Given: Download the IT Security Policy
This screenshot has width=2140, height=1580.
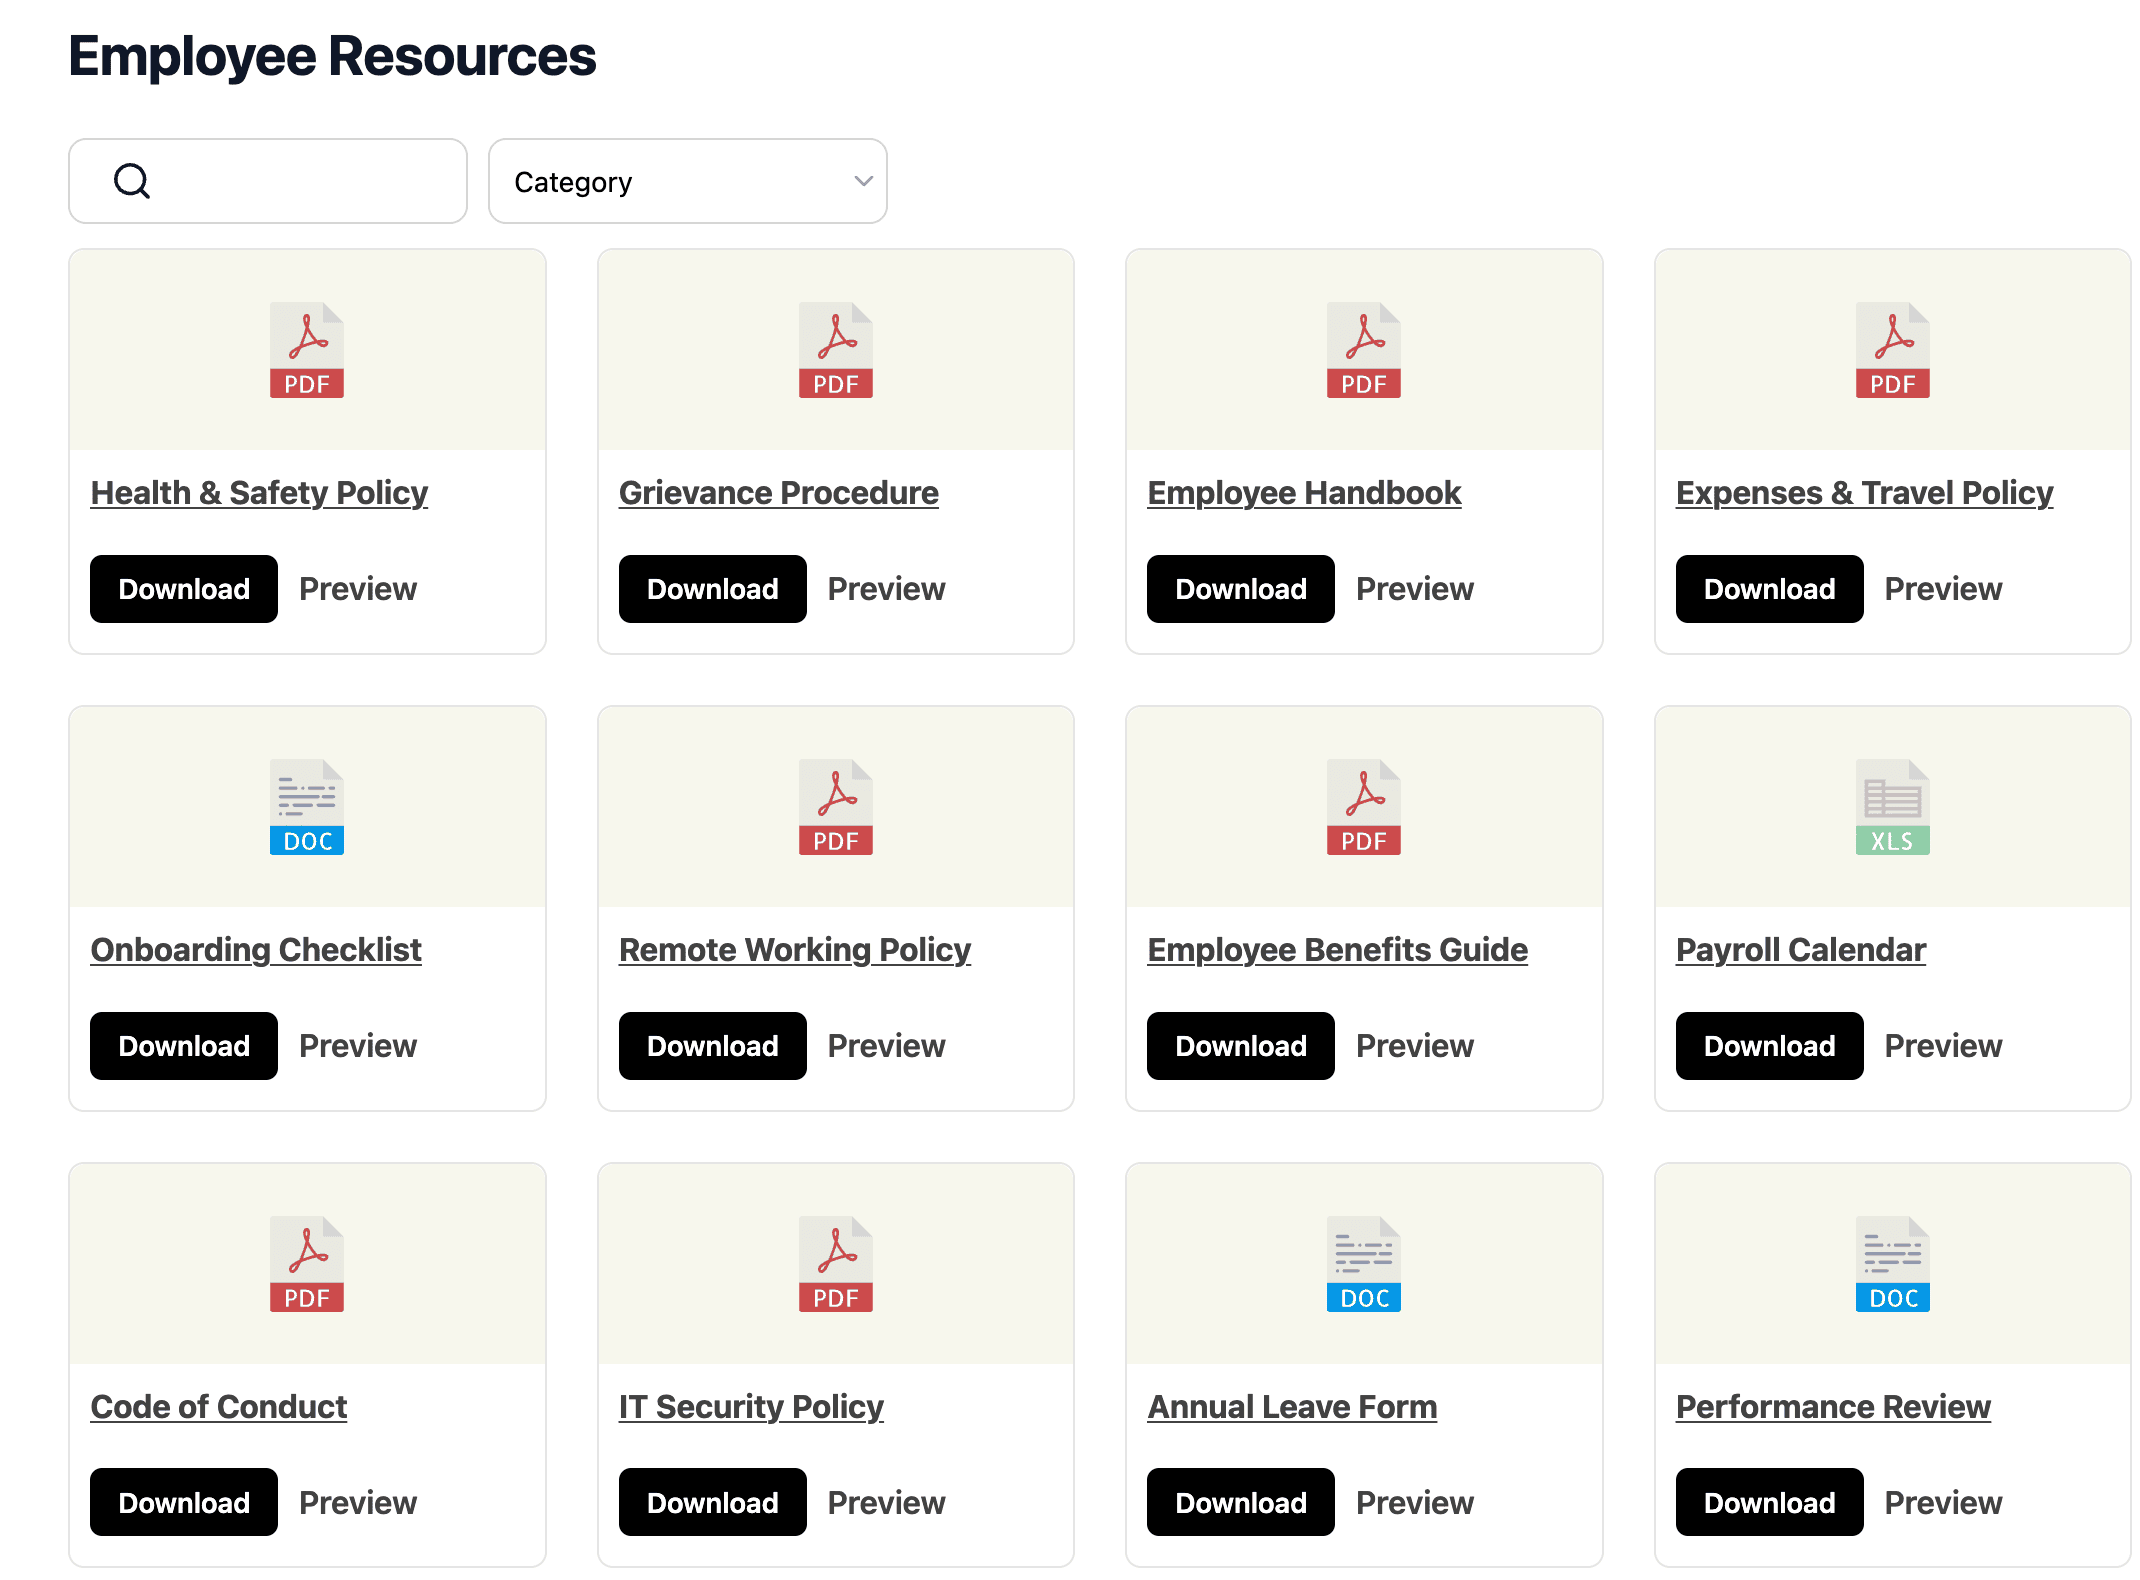Looking at the screenshot, I should click(x=713, y=1502).
